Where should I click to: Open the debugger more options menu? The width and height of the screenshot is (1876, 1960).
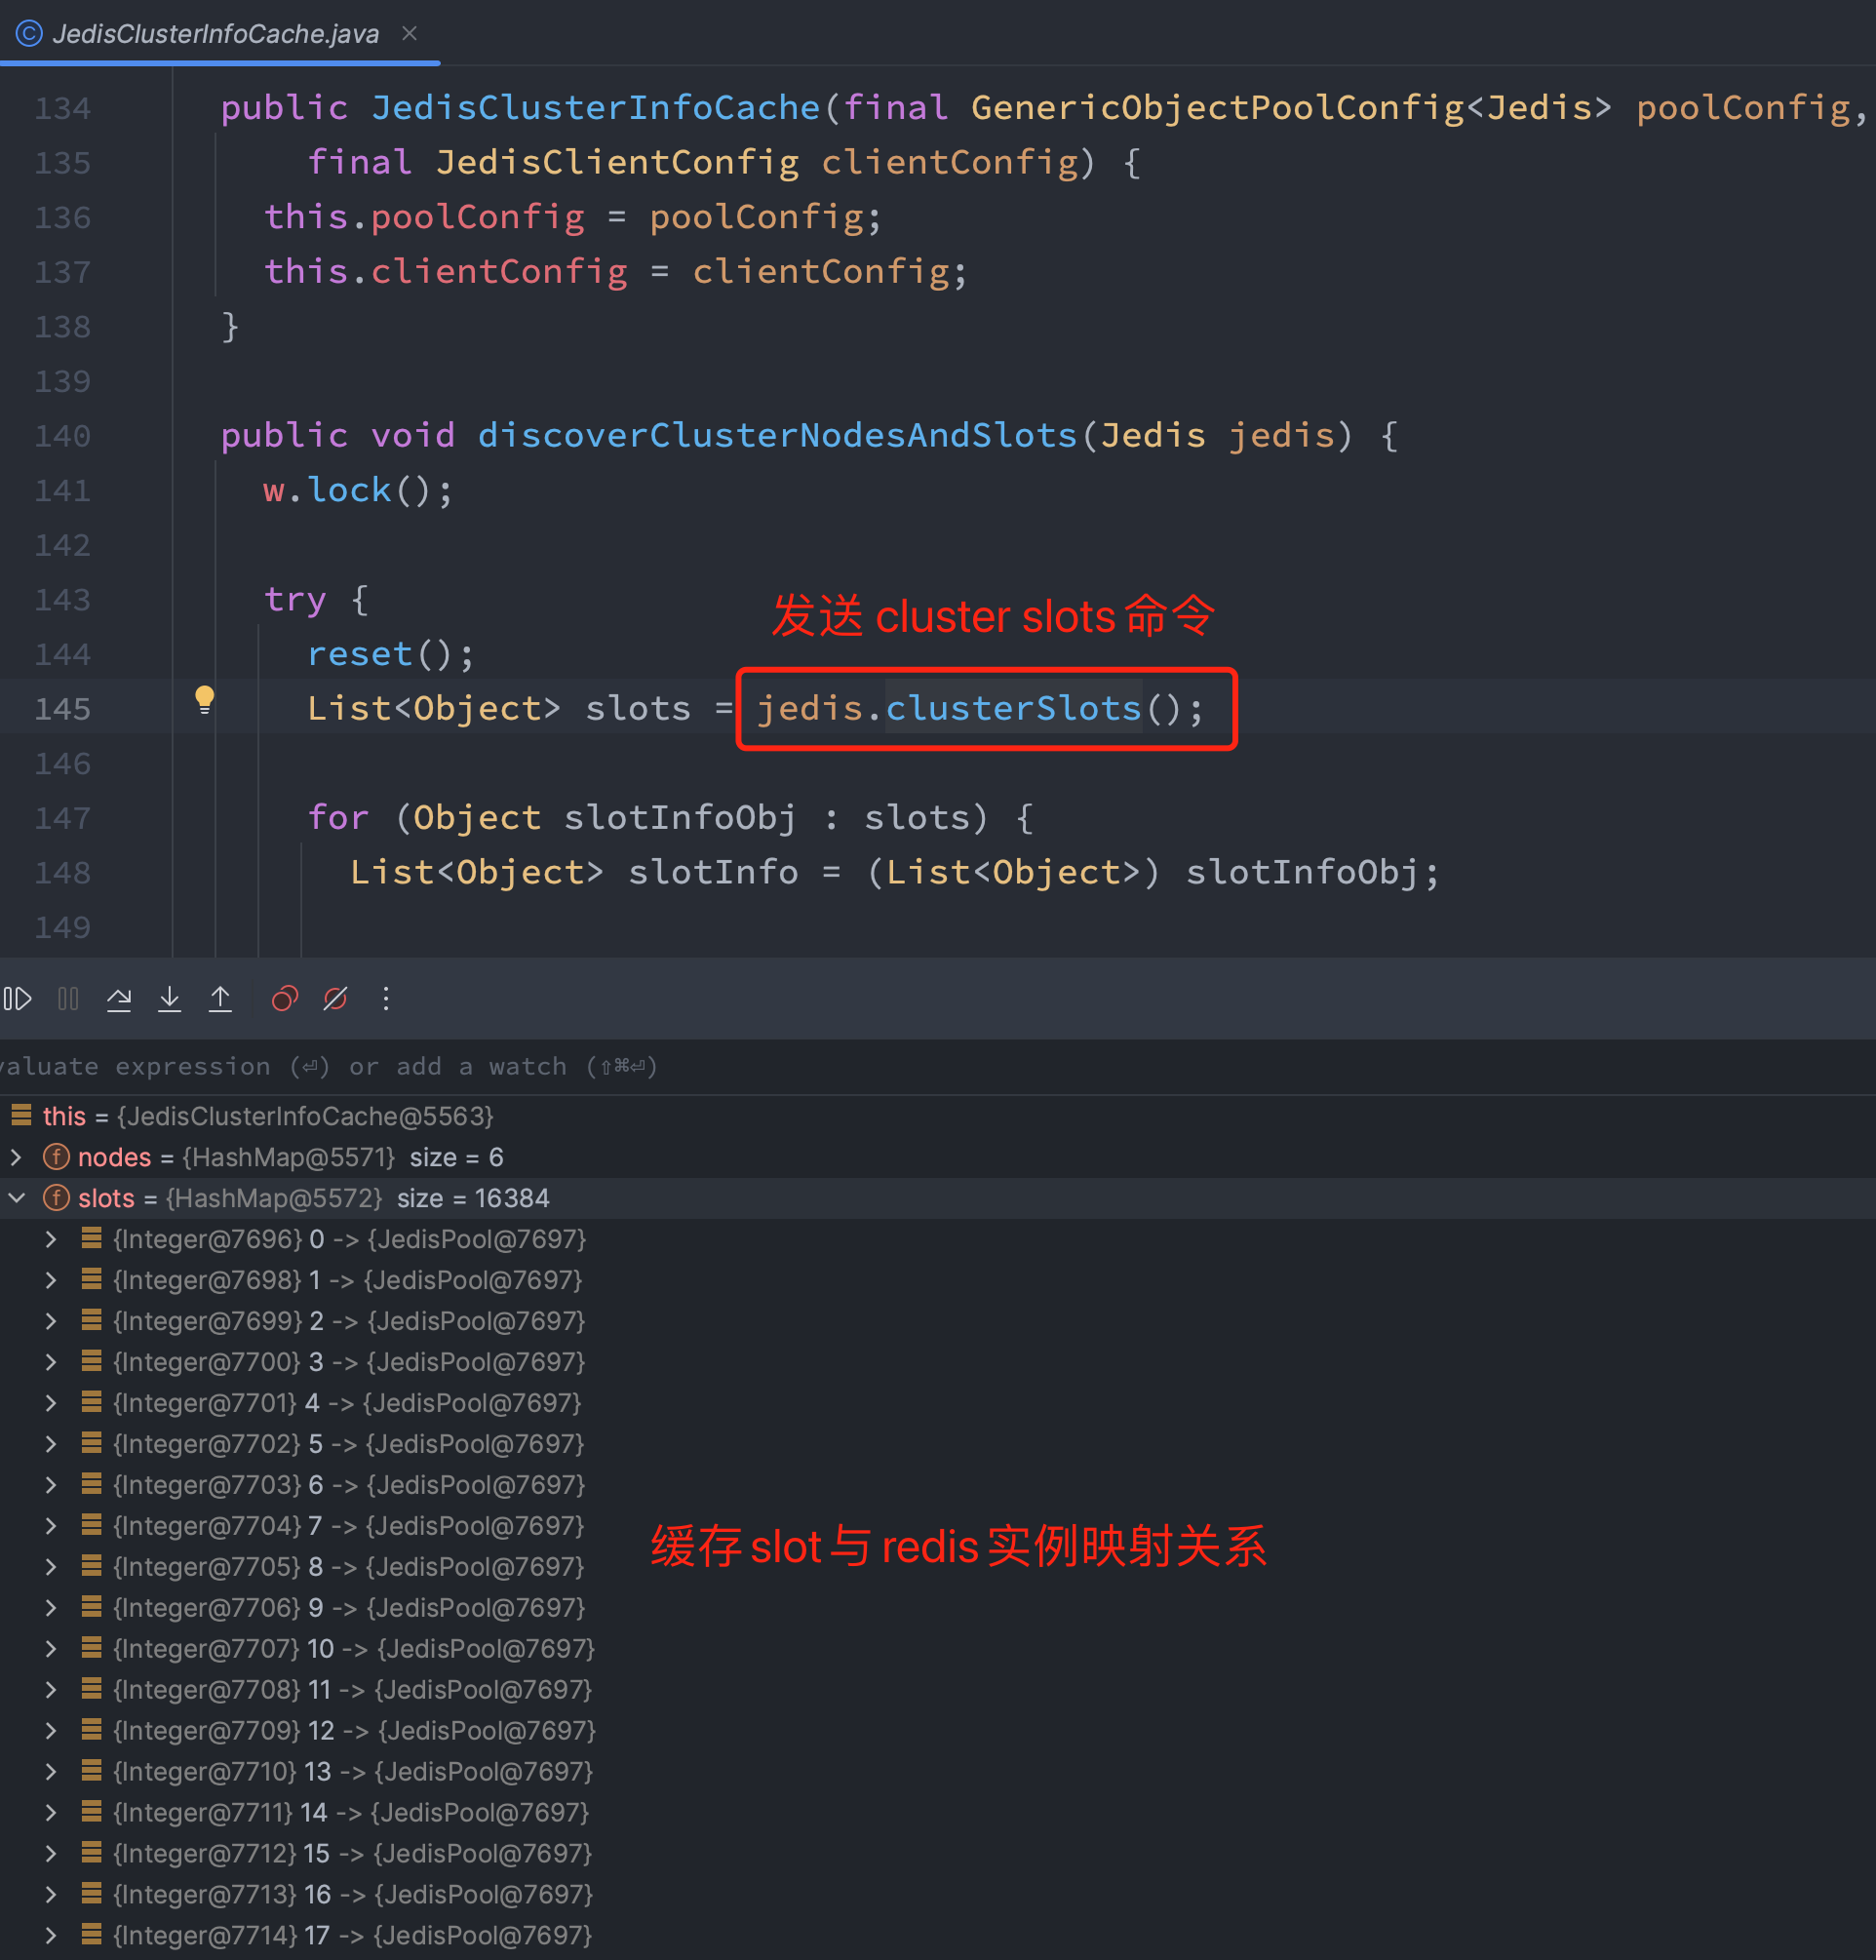386,999
